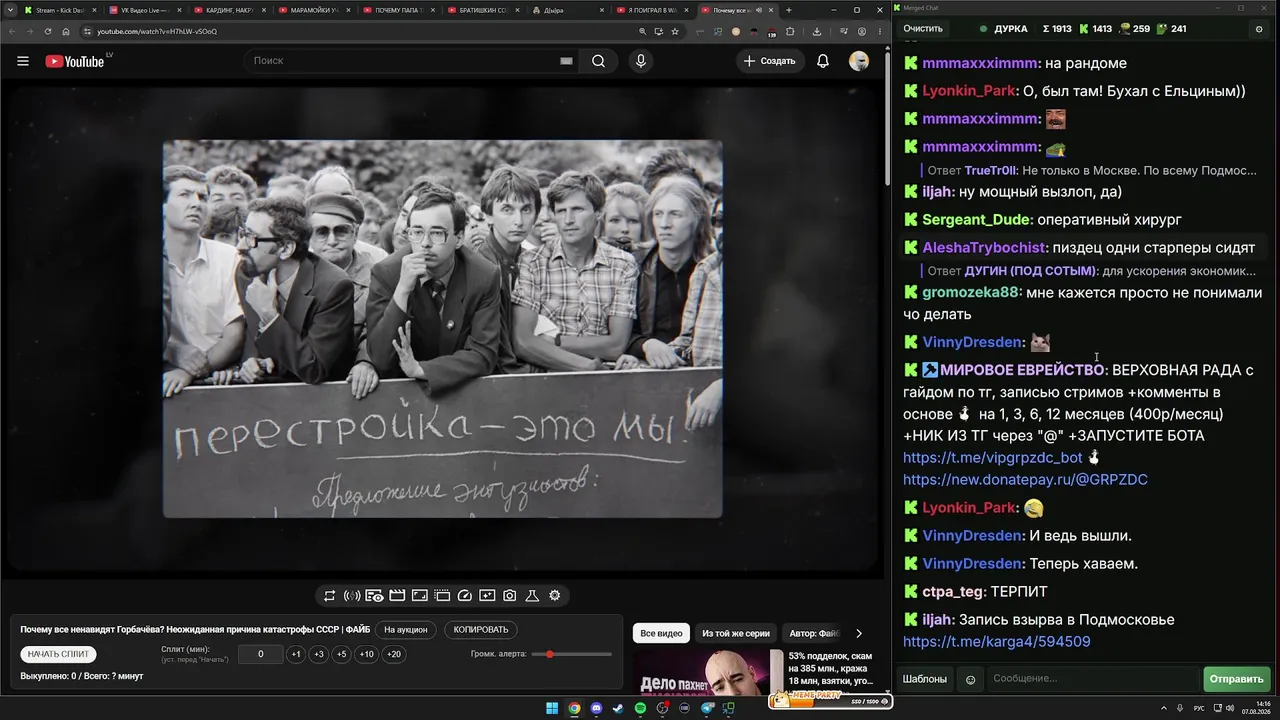This screenshot has width=1280, height=720.
Task: Click the YouTube search magnifier button
Action: [598, 61]
